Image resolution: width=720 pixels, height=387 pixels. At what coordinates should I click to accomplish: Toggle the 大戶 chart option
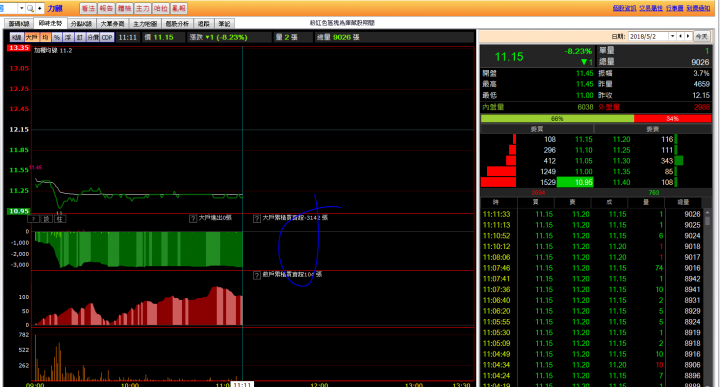(32, 38)
